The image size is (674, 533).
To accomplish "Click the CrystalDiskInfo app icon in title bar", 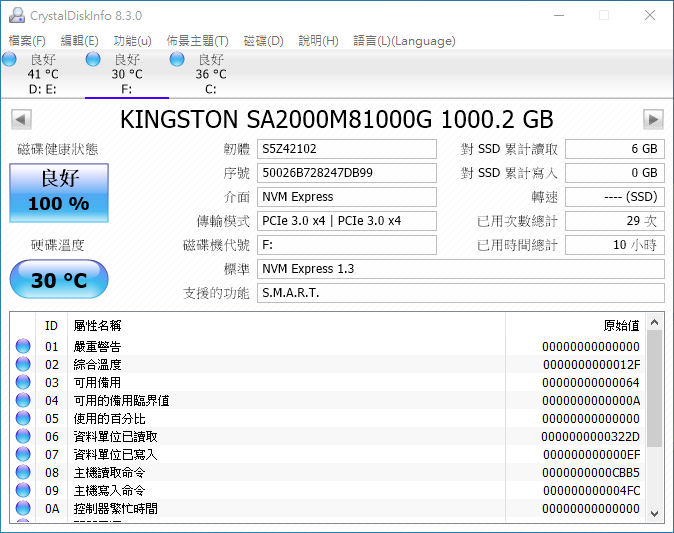I will click(x=17, y=15).
